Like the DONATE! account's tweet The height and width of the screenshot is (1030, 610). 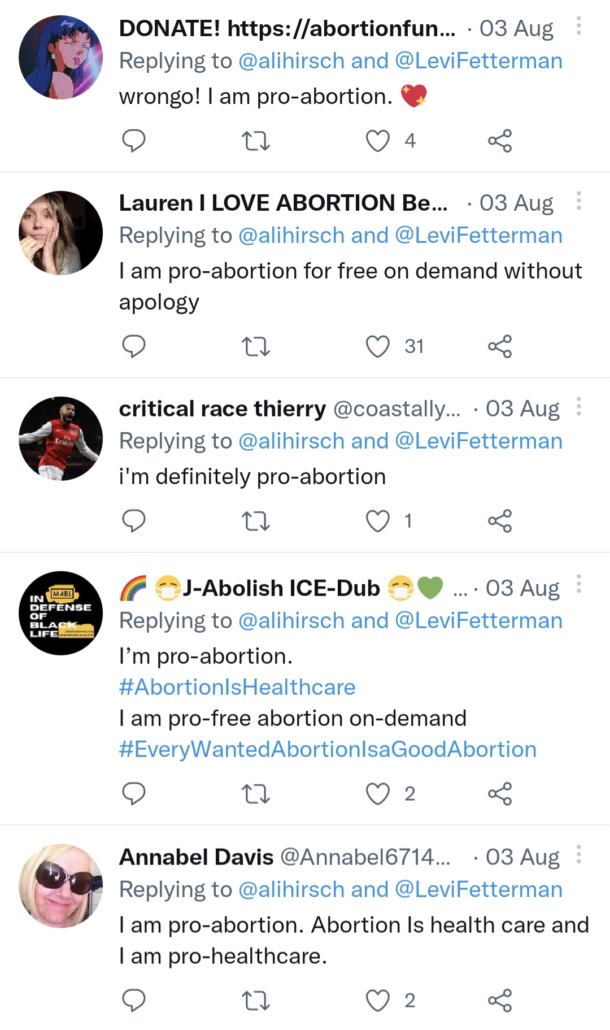(377, 141)
